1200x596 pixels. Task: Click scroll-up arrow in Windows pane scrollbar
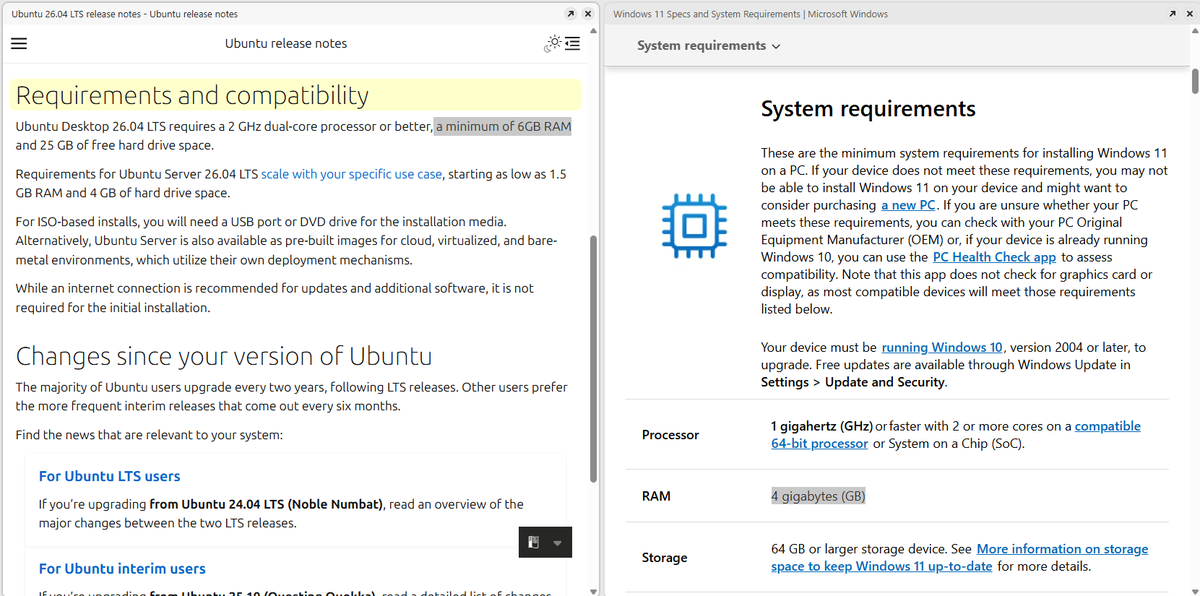1194,30
